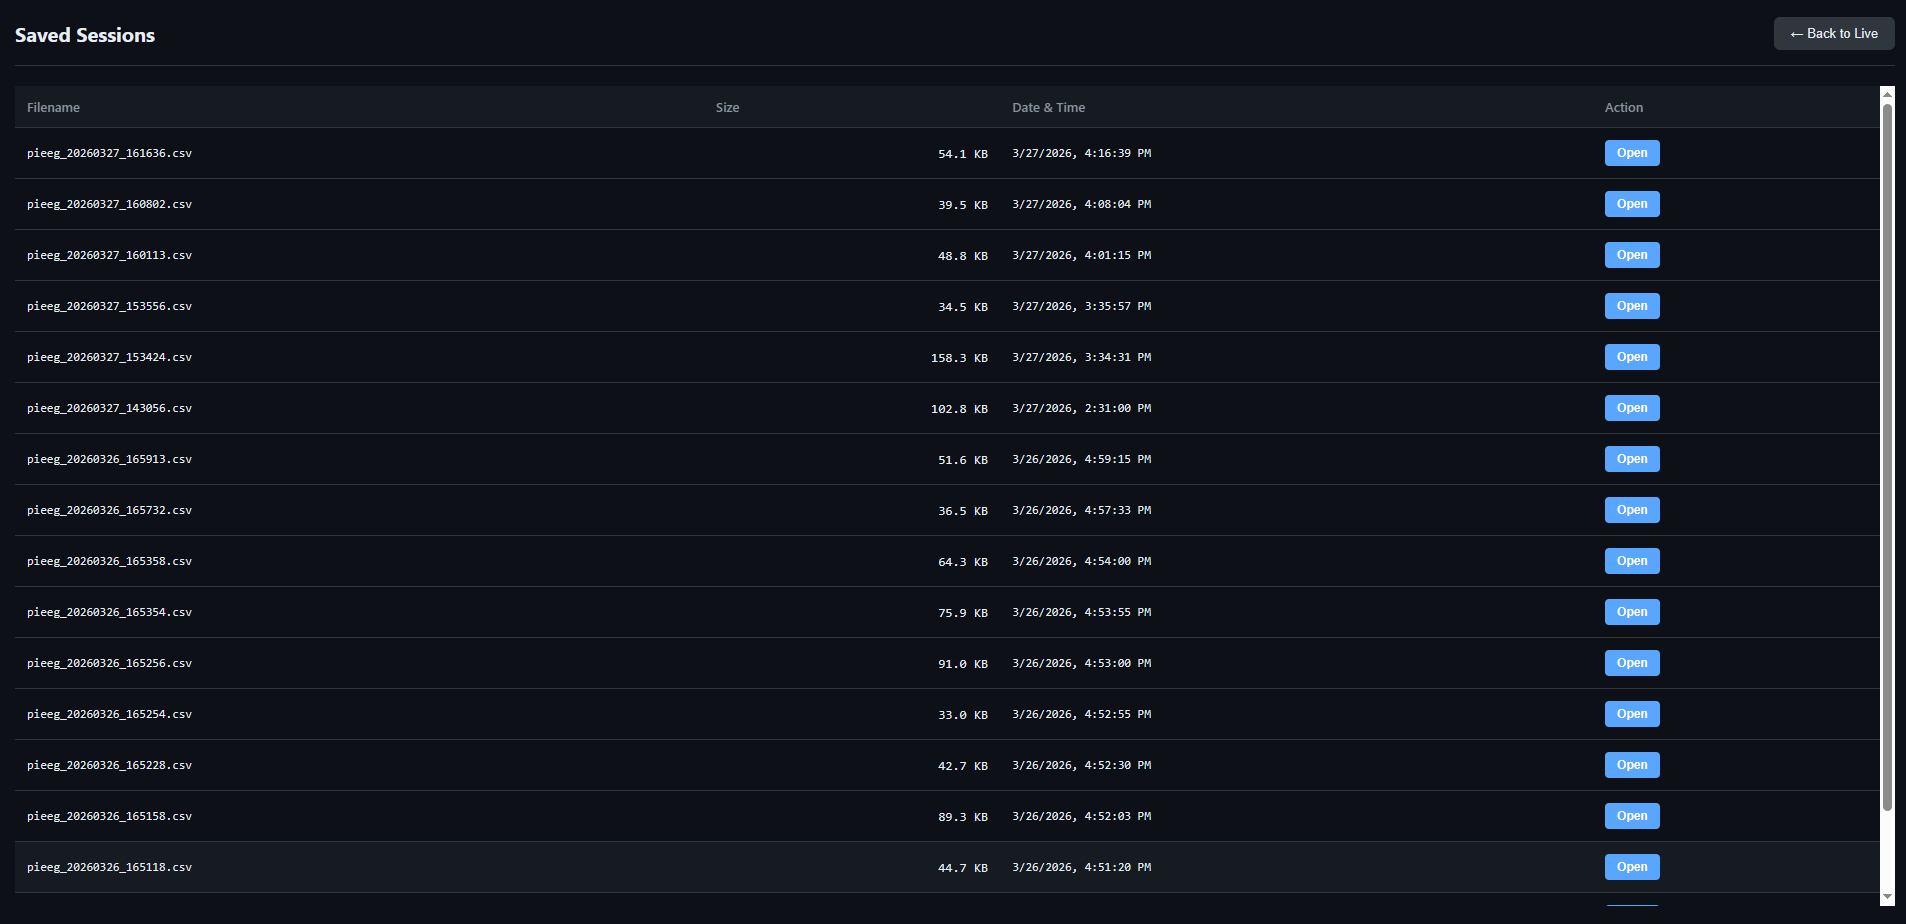Open the 48.8 KB session from 4:01:15 PM
Viewport: 1906px width, 924px height.
point(1631,255)
